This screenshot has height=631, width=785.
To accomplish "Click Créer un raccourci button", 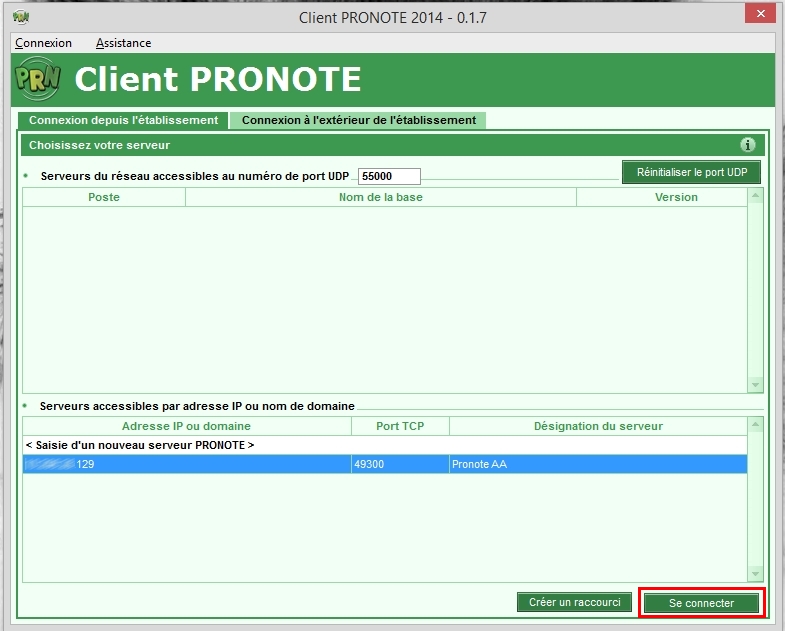I will (575, 602).
